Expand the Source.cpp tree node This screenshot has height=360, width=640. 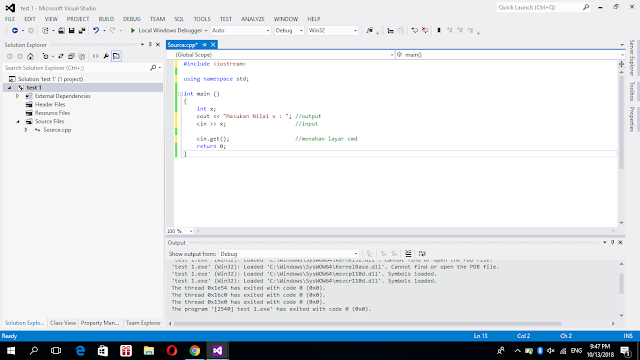(x=26, y=130)
